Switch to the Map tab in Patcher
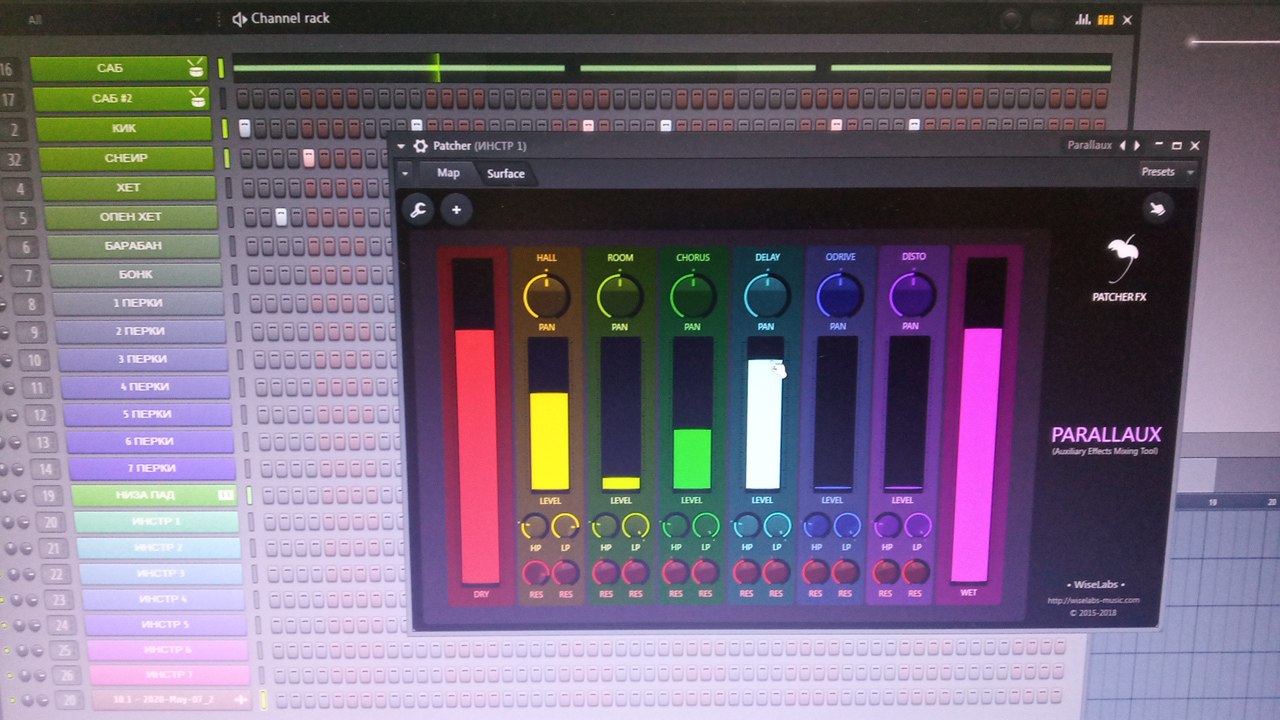The image size is (1280, 720). tap(448, 173)
